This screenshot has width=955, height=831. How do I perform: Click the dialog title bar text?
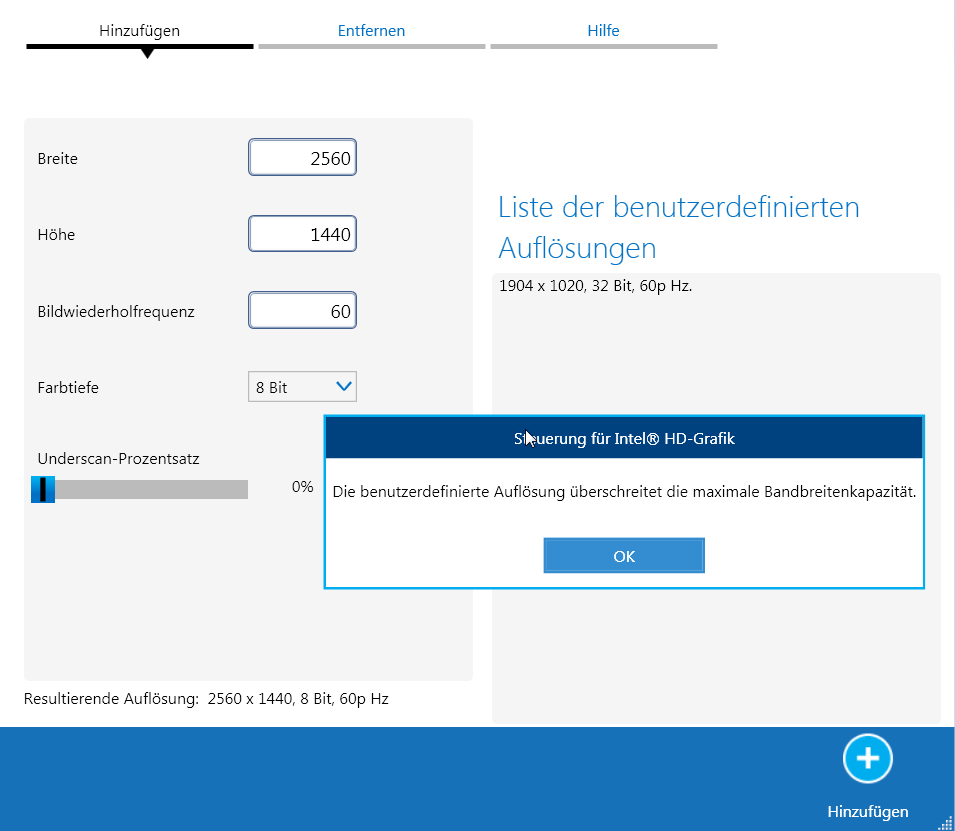pos(623,437)
